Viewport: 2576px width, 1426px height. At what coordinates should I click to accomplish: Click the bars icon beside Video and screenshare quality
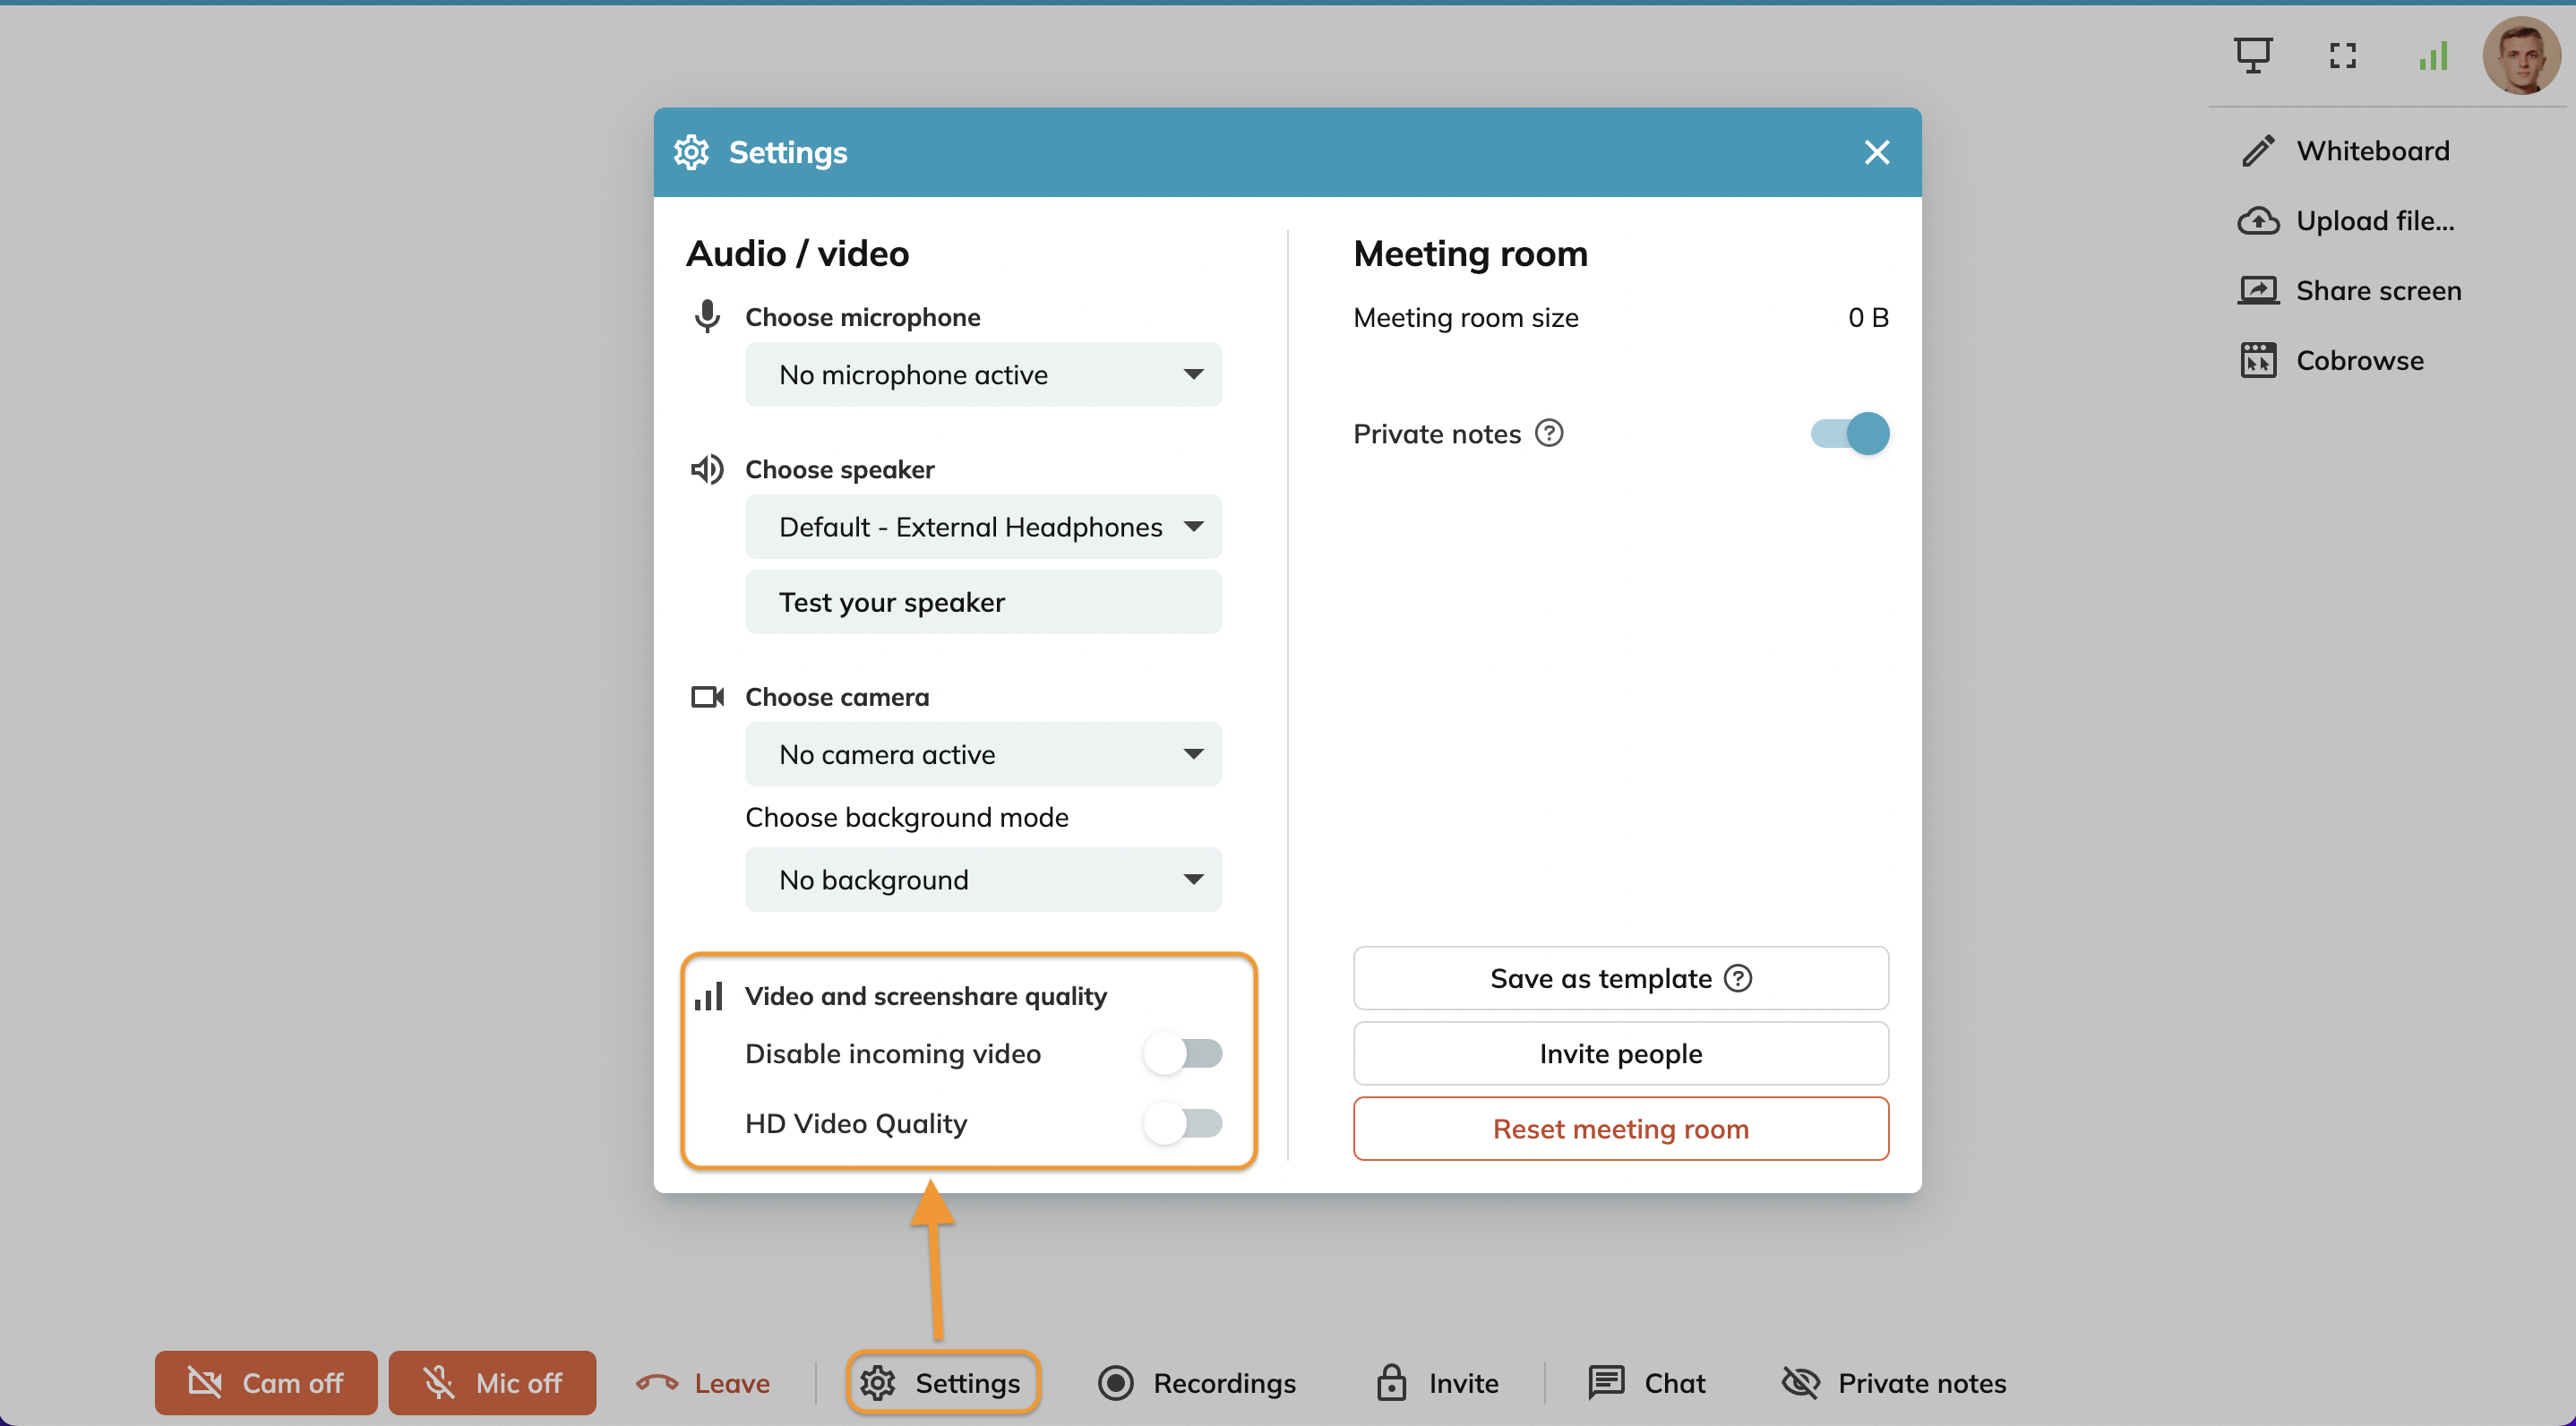[x=708, y=996]
